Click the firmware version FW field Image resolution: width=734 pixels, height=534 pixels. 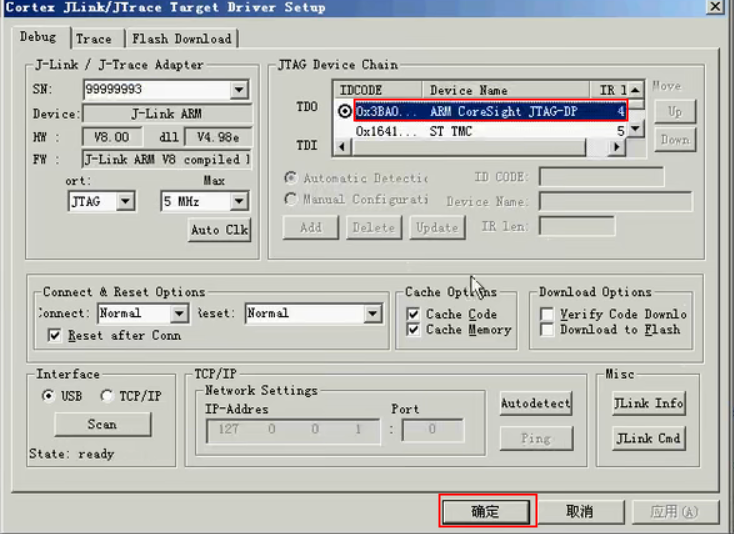pyautogui.click(x=167, y=160)
